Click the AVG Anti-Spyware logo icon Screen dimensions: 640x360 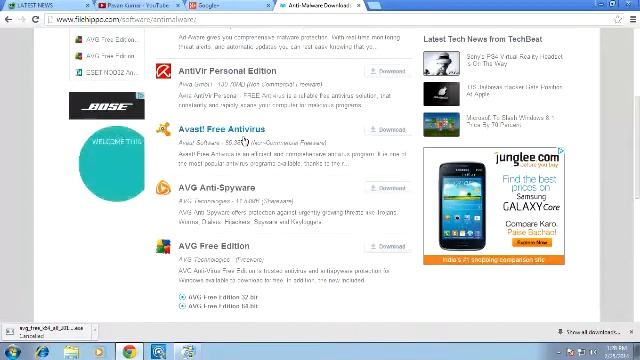[x=163, y=188]
